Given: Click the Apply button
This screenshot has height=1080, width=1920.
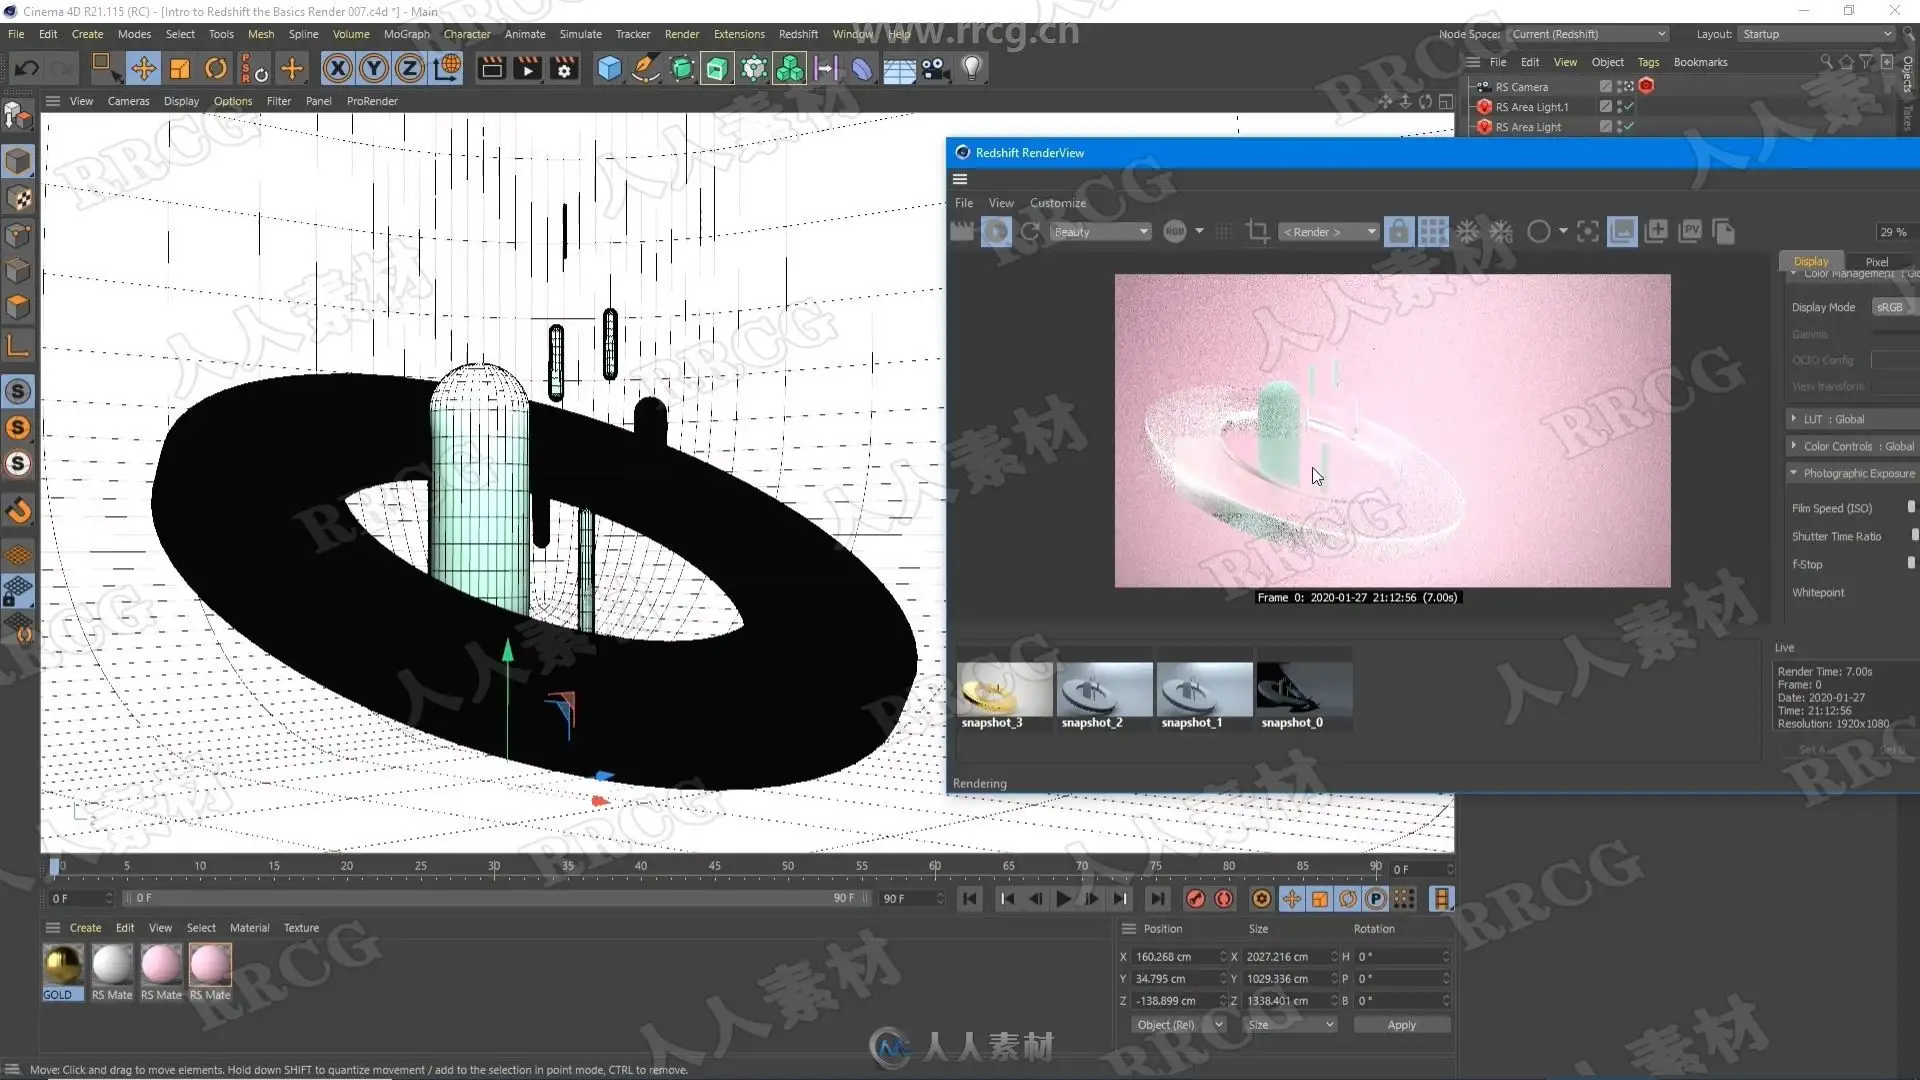Looking at the screenshot, I should [1401, 1025].
